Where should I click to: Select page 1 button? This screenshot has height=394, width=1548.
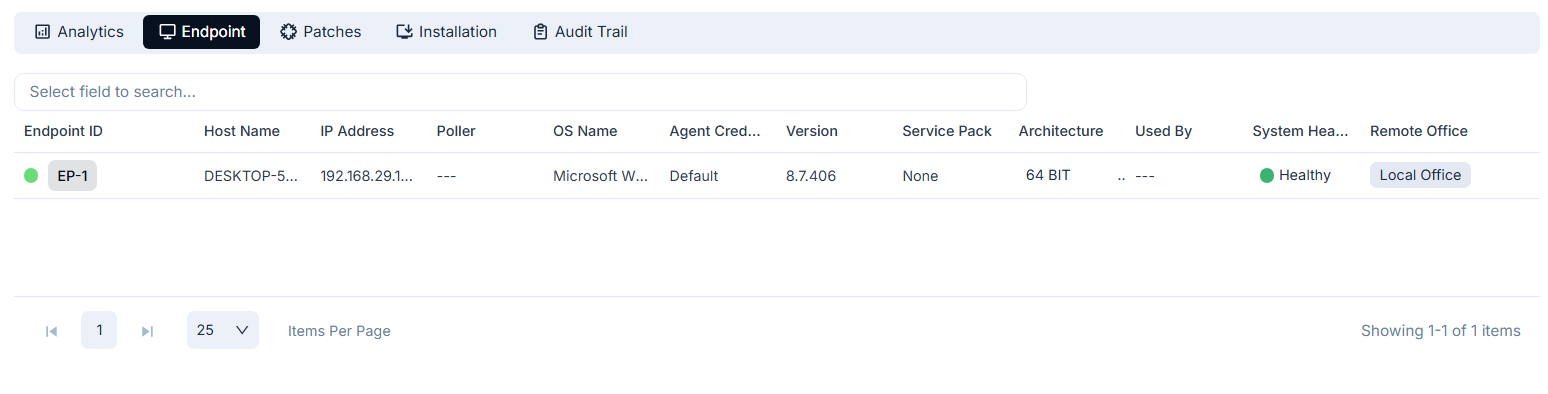tap(99, 330)
